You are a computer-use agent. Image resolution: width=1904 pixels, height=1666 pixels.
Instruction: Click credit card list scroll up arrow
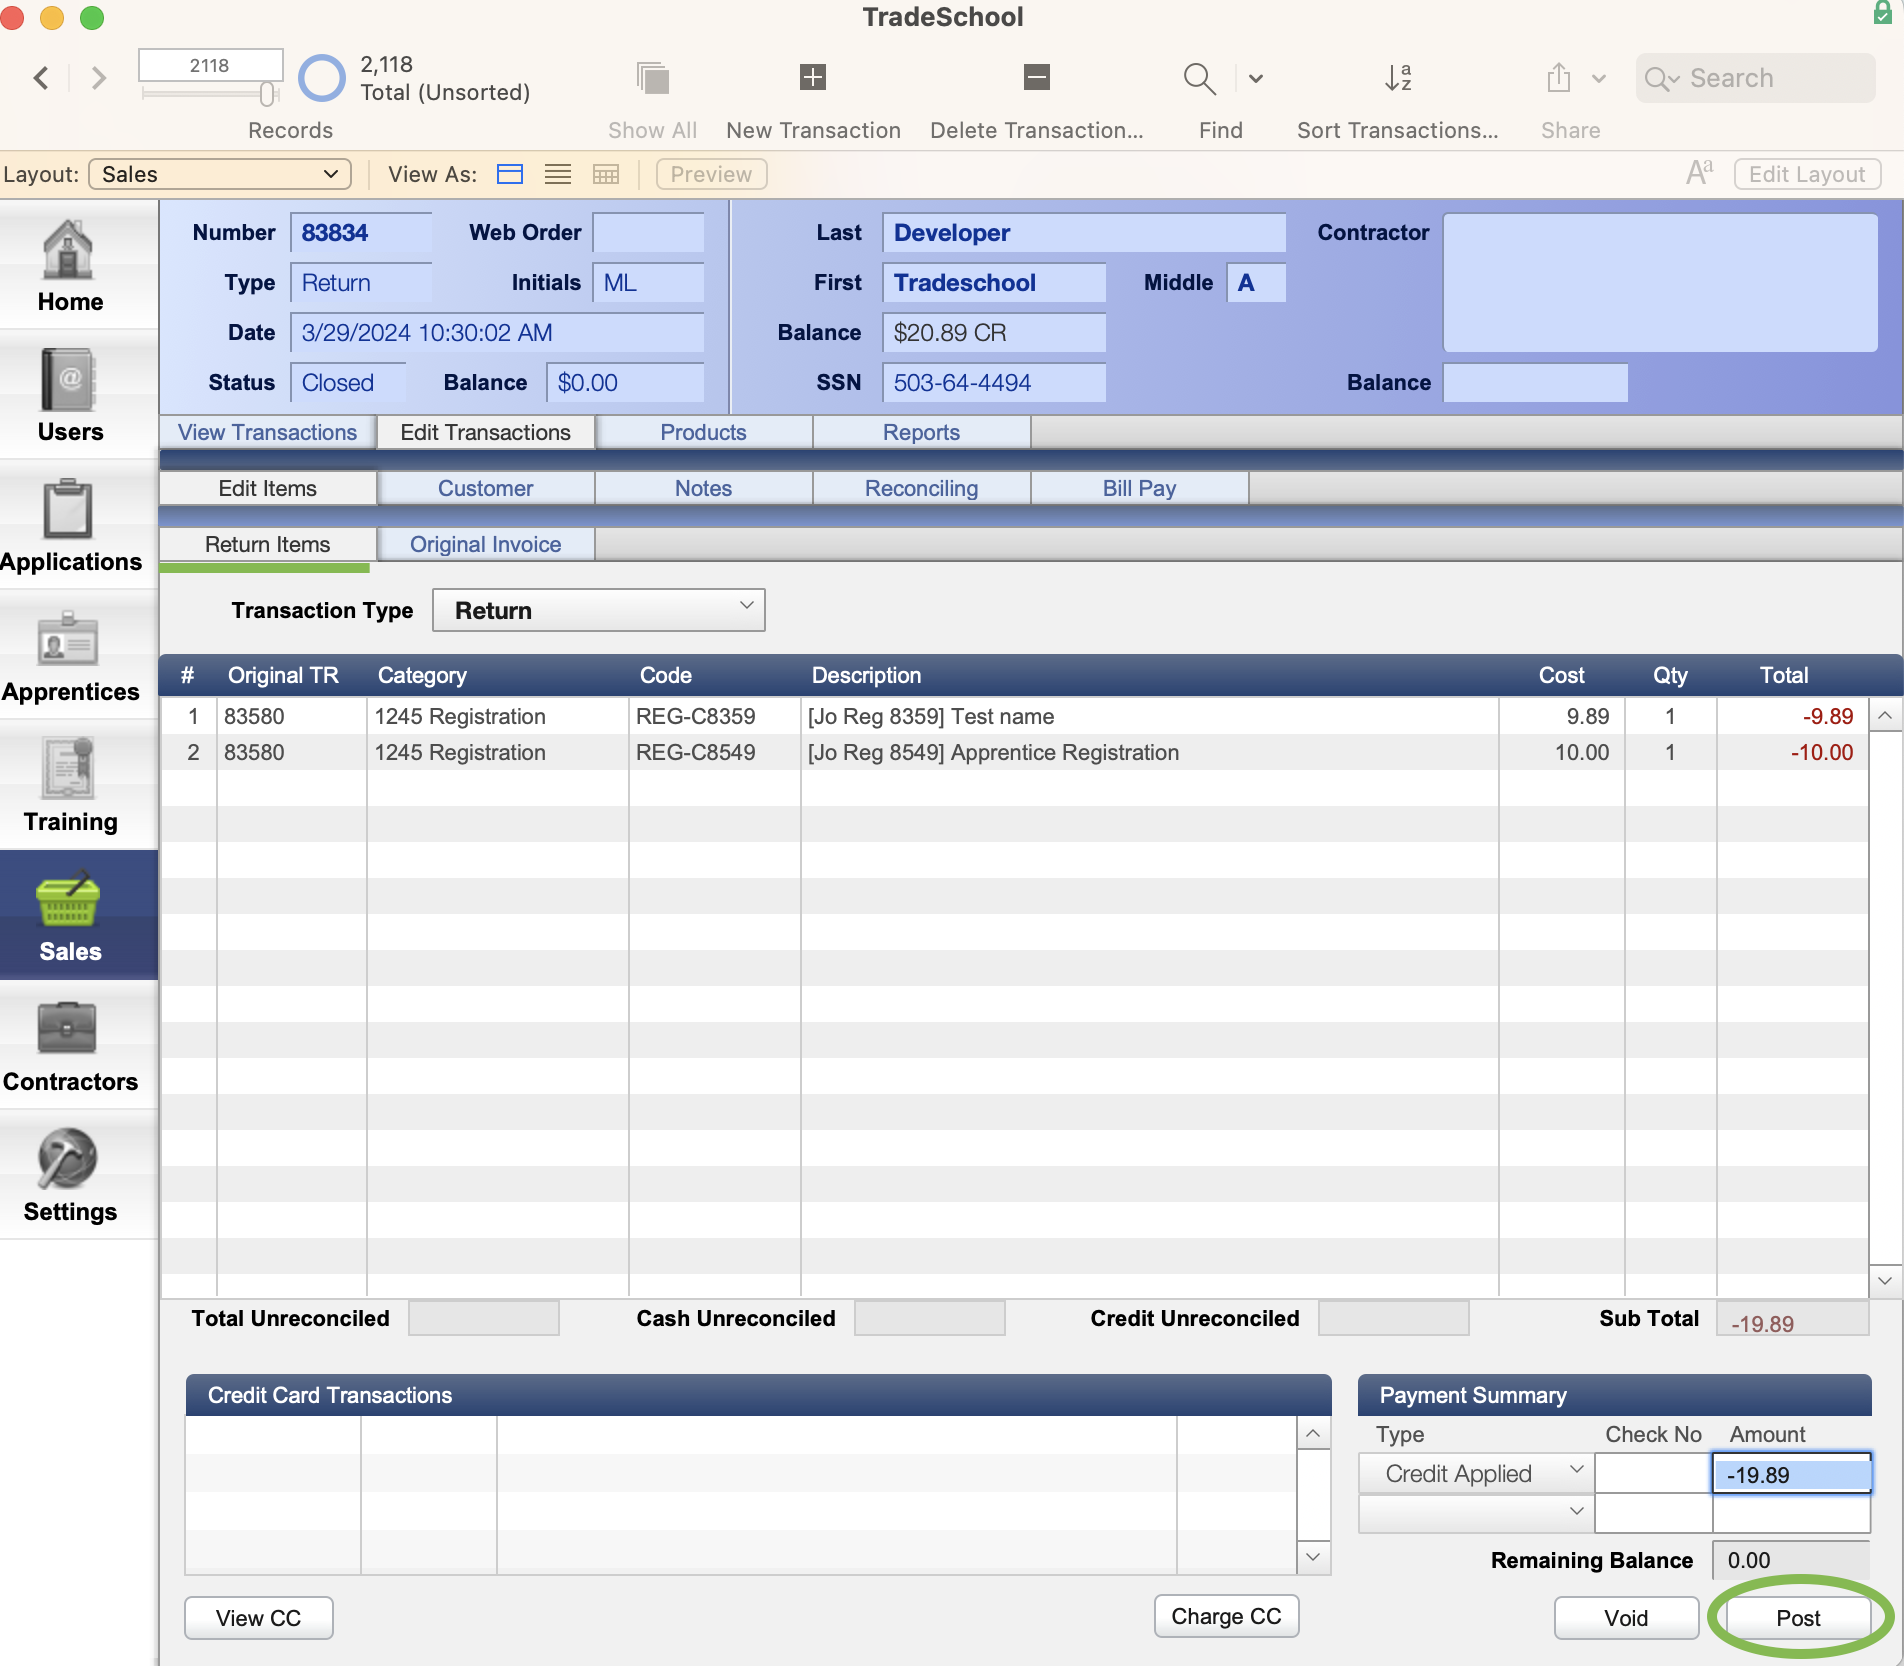click(x=1313, y=1433)
